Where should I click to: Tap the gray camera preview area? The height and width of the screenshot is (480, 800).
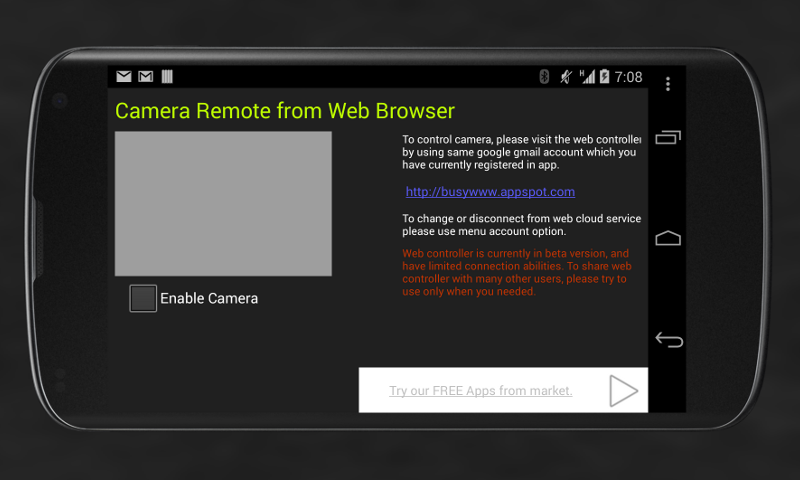[x=223, y=204]
